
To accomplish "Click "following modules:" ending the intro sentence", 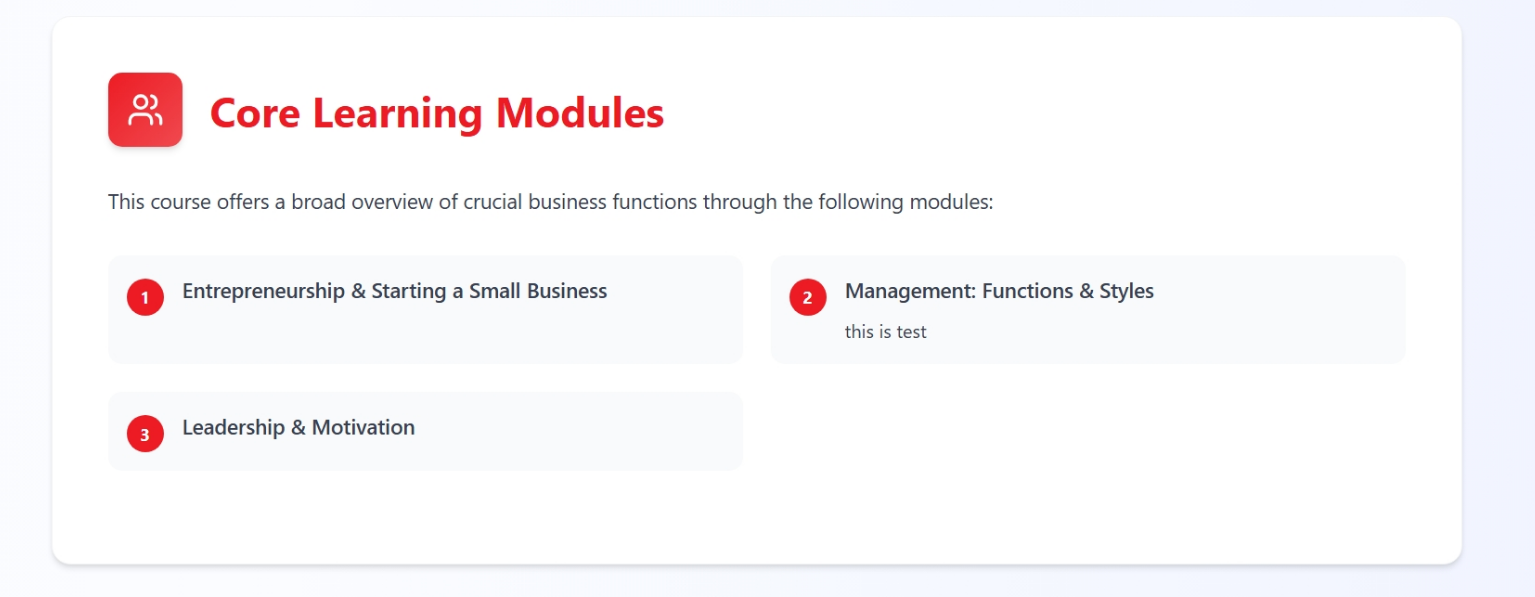I will [905, 202].
